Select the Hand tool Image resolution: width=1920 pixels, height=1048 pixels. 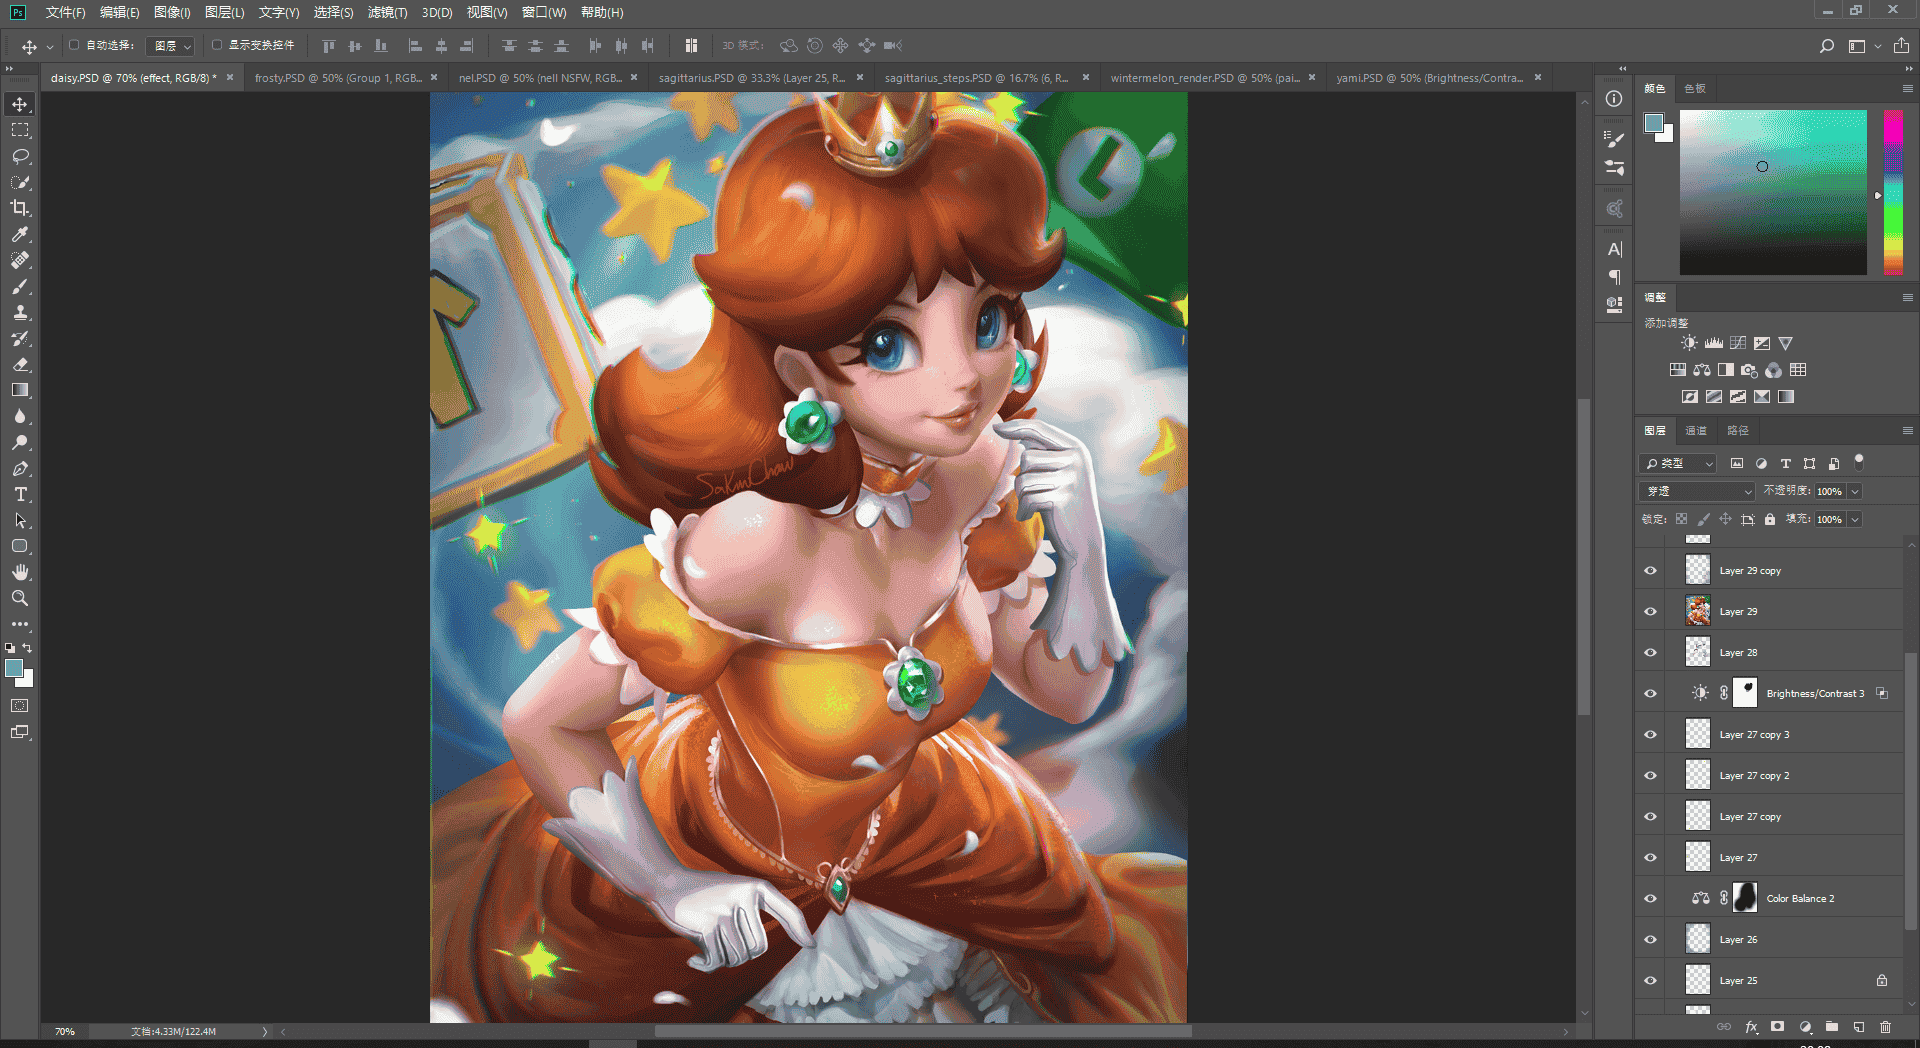(20, 572)
